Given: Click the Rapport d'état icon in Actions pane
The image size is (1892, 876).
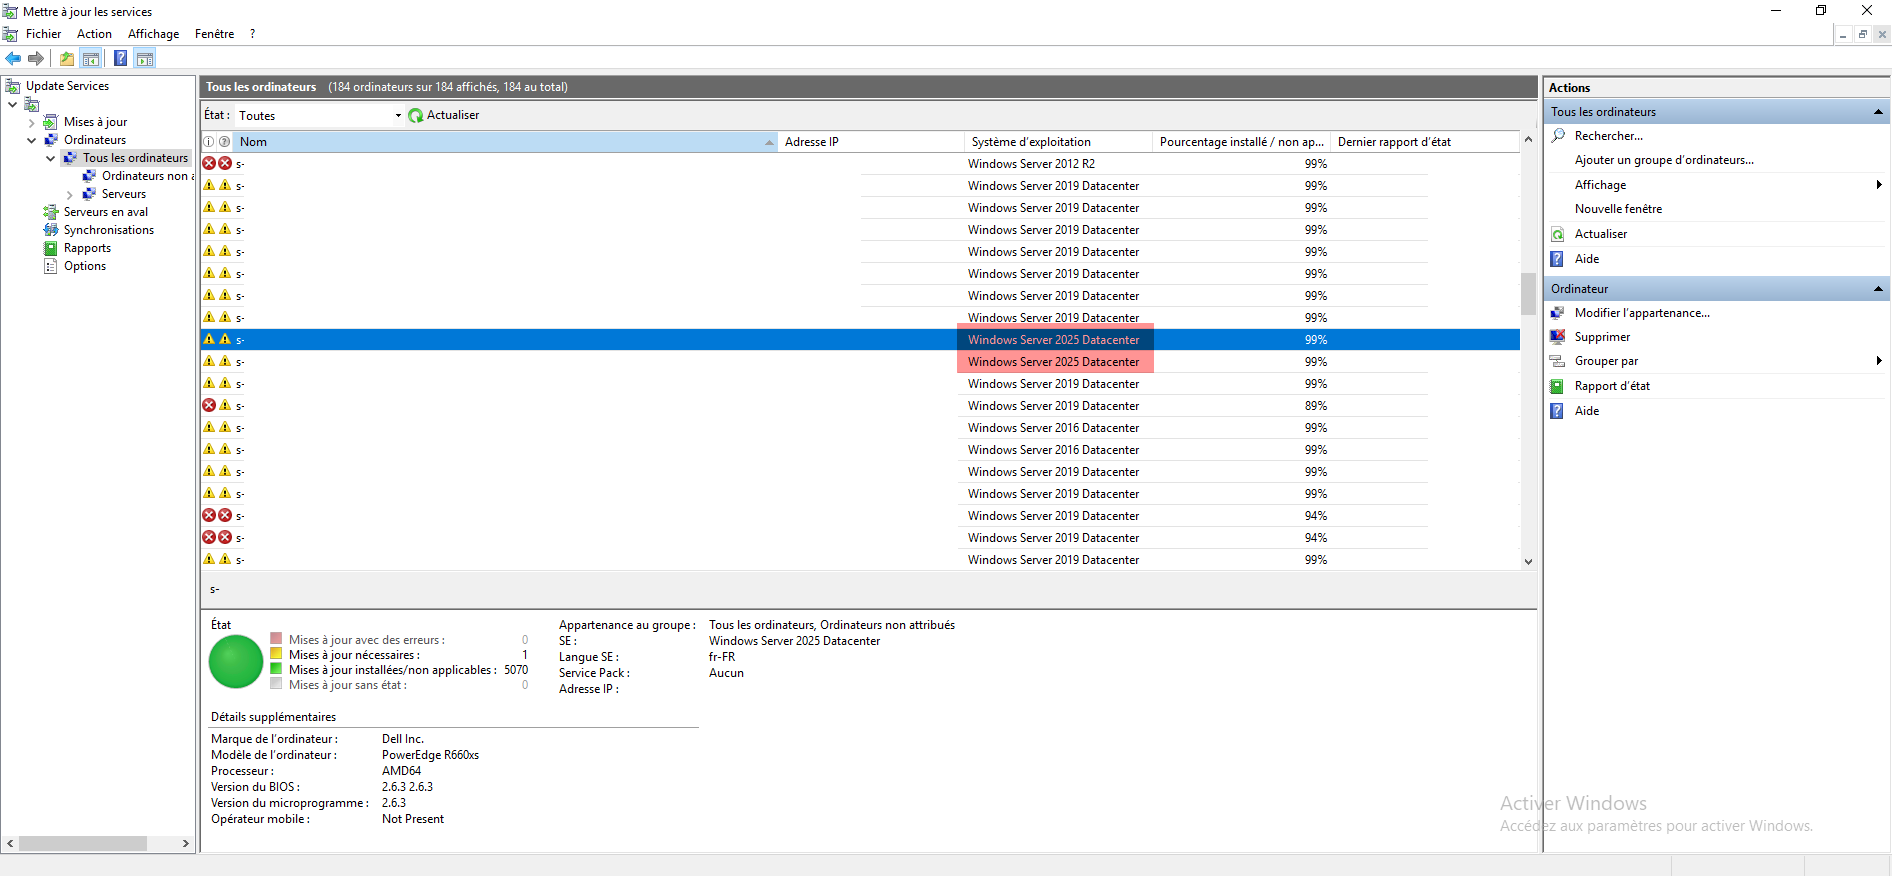Looking at the screenshot, I should [x=1557, y=386].
